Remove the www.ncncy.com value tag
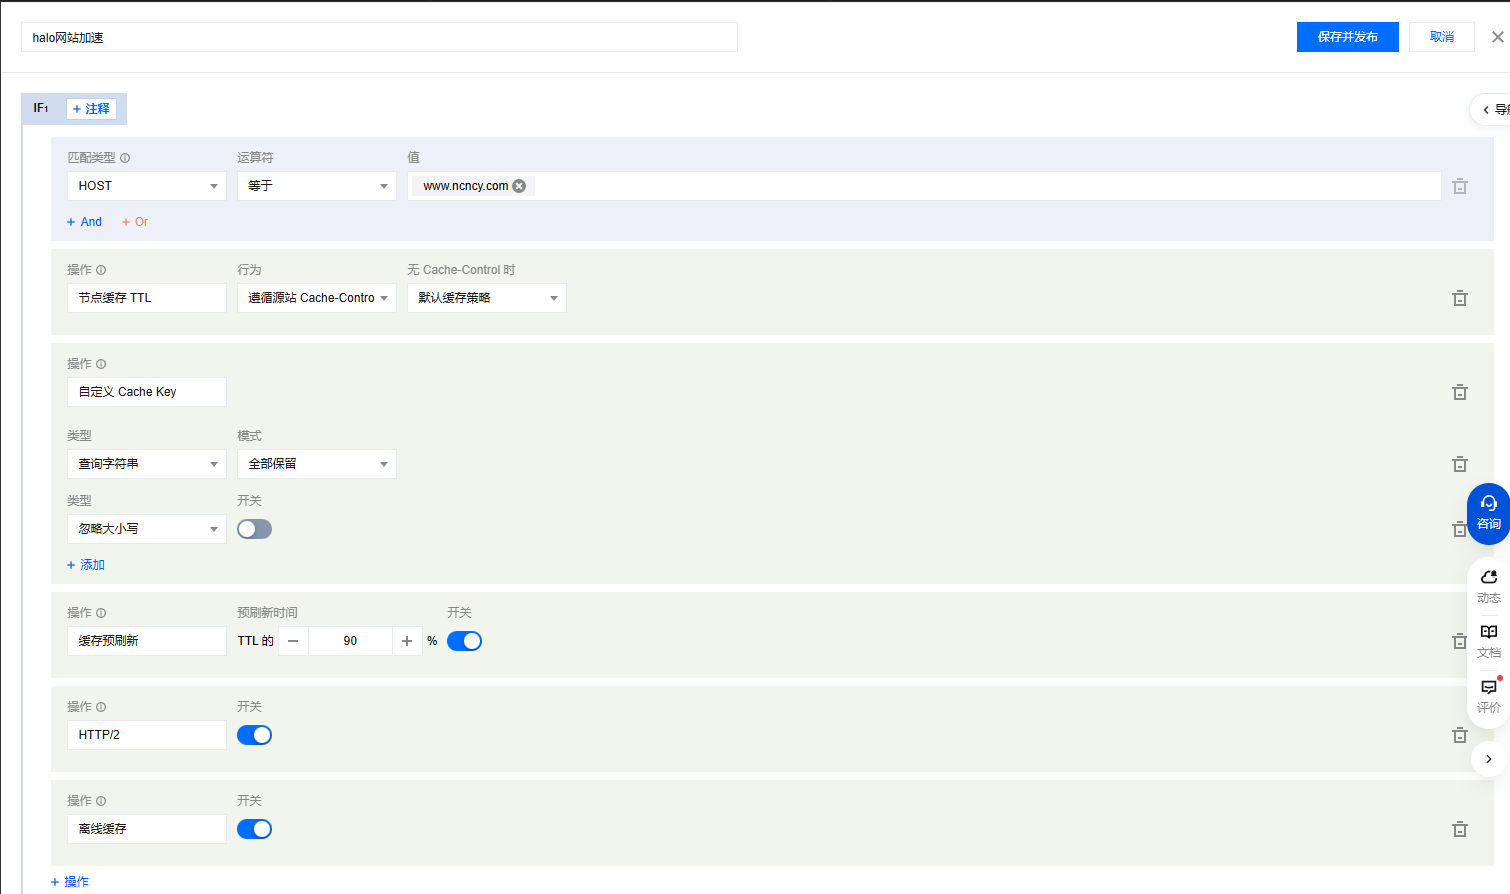1510x894 pixels. pos(519,186)
